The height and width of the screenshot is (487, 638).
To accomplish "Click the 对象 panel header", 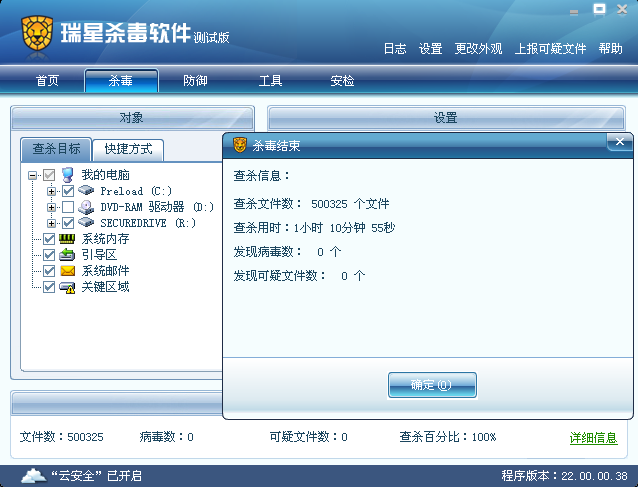I will 132,118.
